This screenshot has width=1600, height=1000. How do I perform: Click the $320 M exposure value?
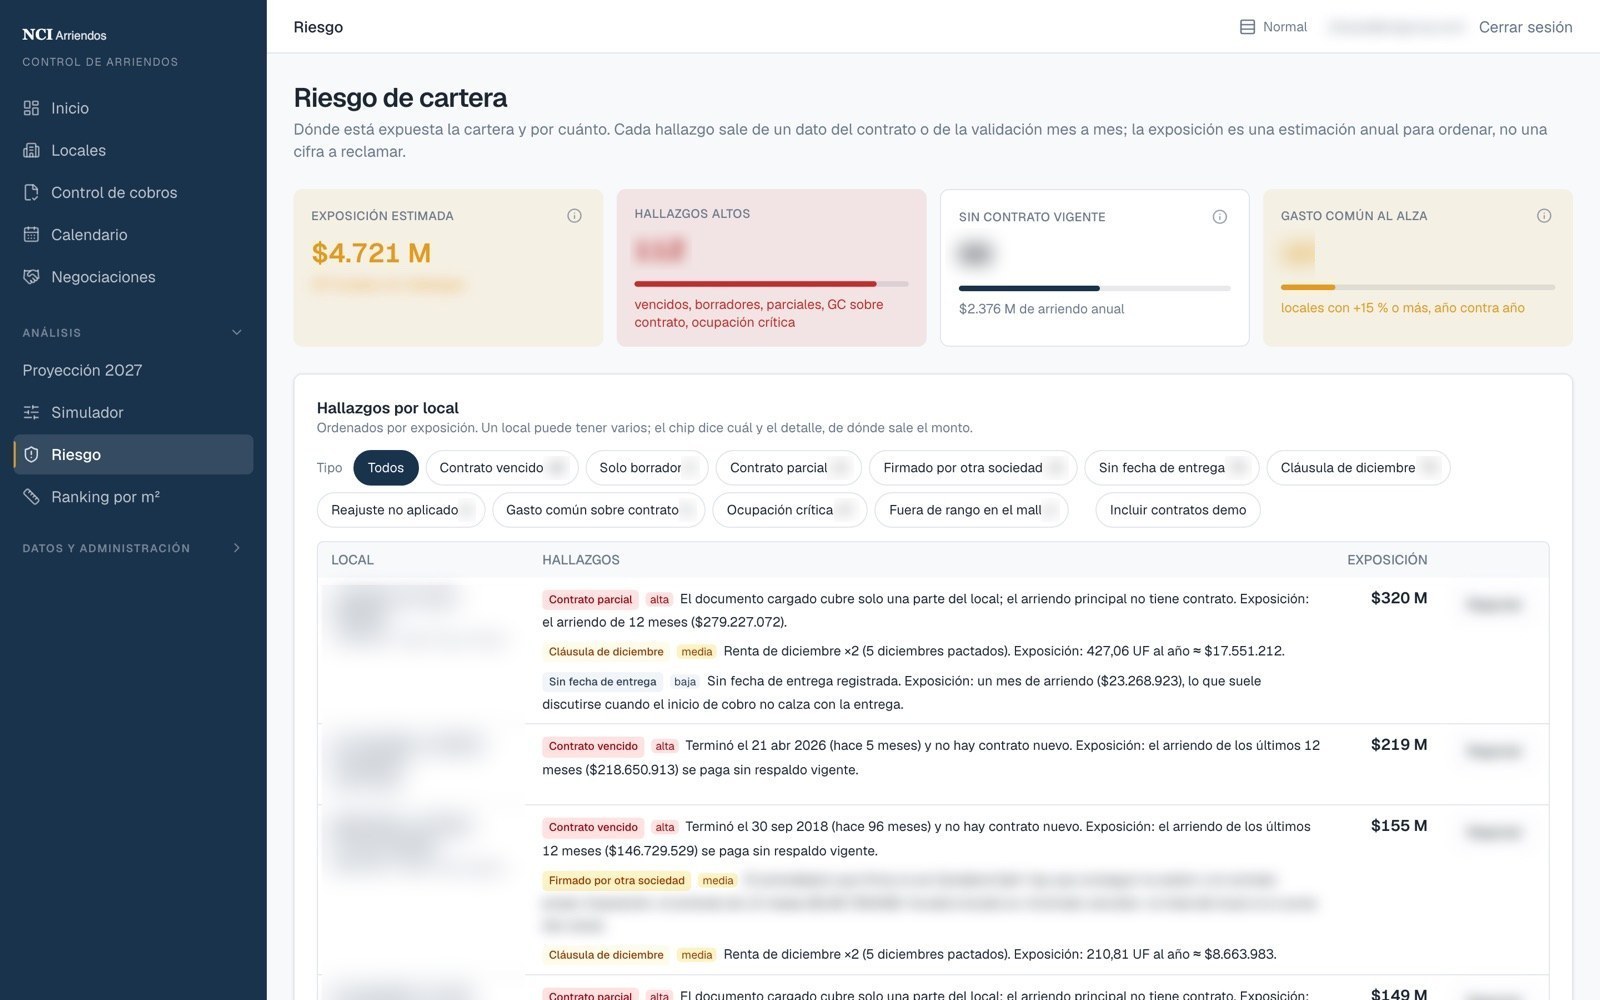pyautogui.click(x=1399, y=598)
